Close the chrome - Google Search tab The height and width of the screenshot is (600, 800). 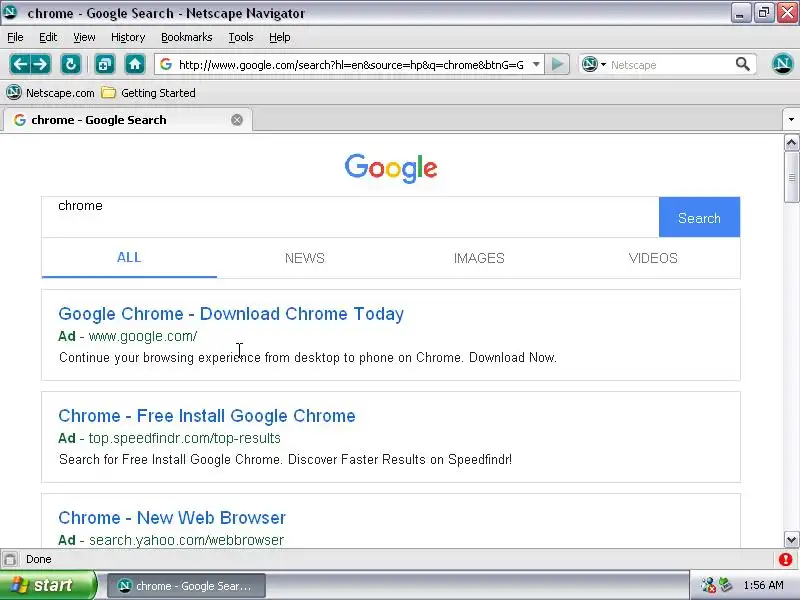pos(237,120)
